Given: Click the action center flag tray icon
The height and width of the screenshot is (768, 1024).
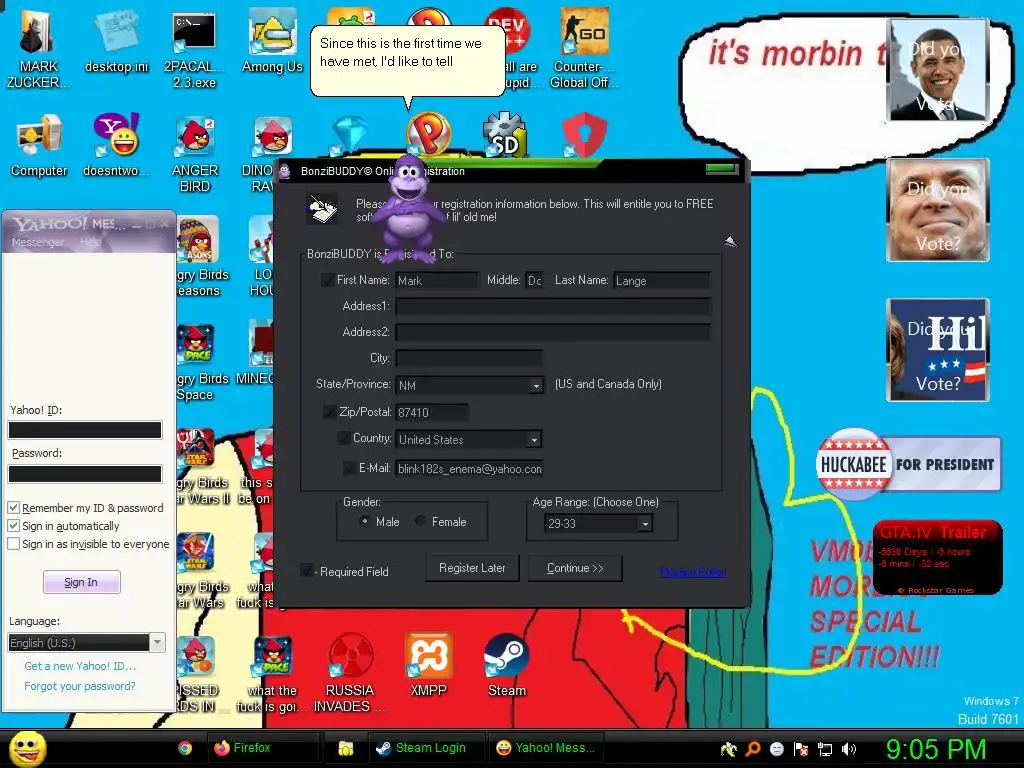Looking at the screenshot, I should [x=801, y=749].
